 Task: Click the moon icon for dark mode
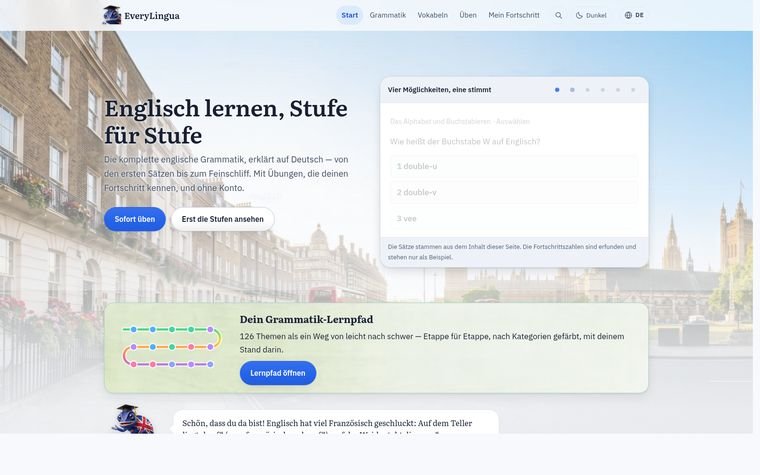[x=579, y=16]
